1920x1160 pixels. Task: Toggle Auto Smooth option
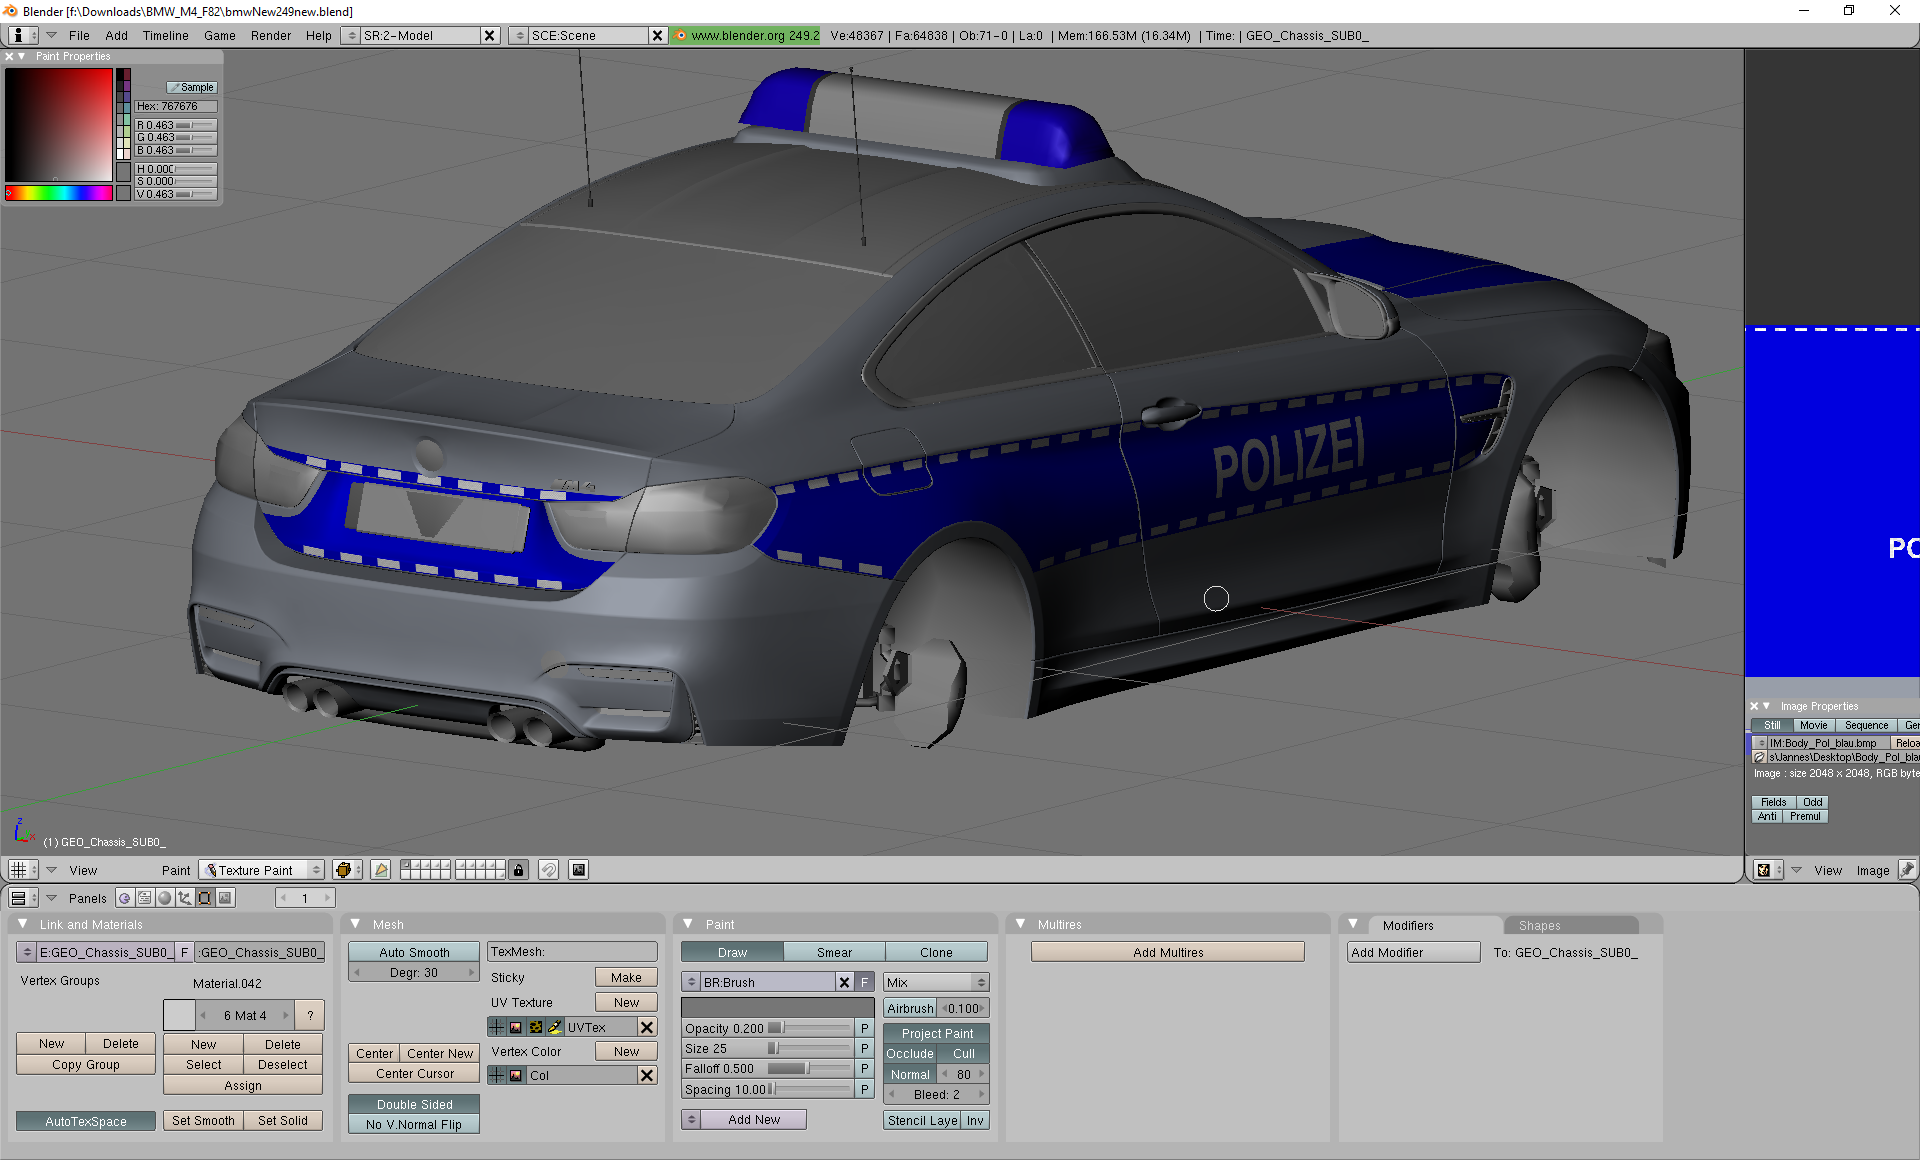[414, 952]
